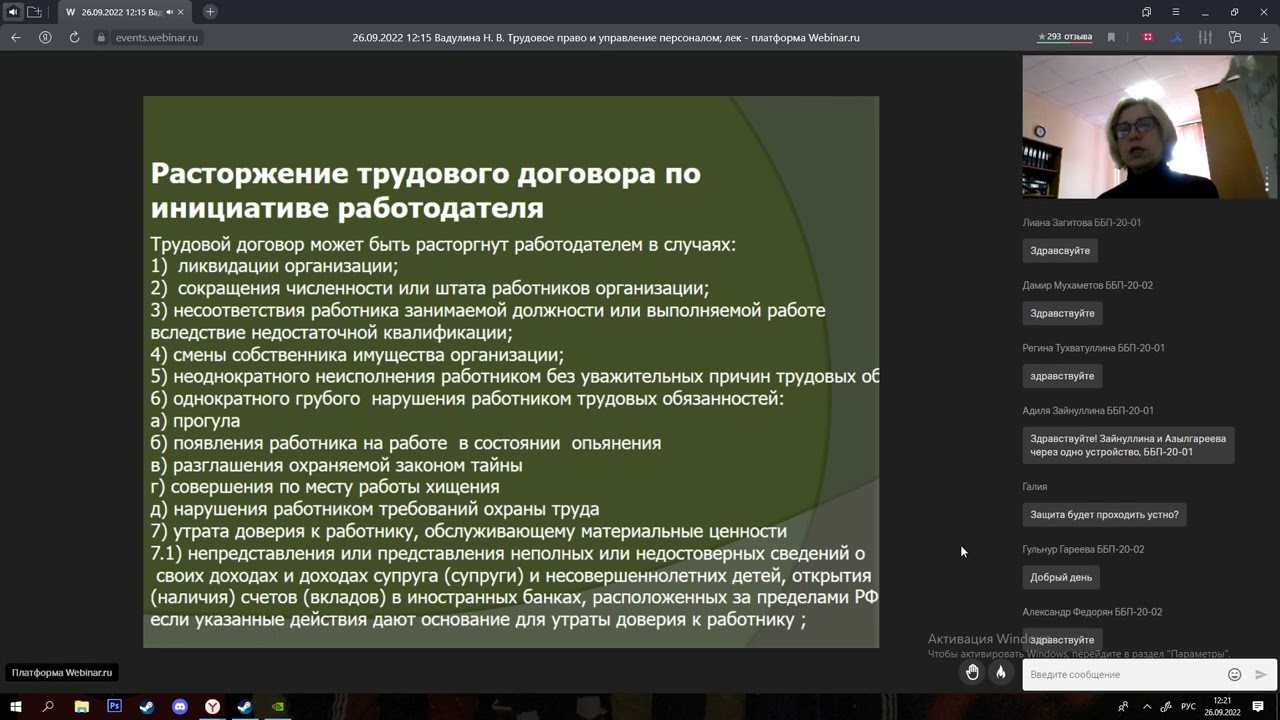Click the padlock site security icon
Viewport: 1280px width, 720px height.
click(x=101, y=37)
